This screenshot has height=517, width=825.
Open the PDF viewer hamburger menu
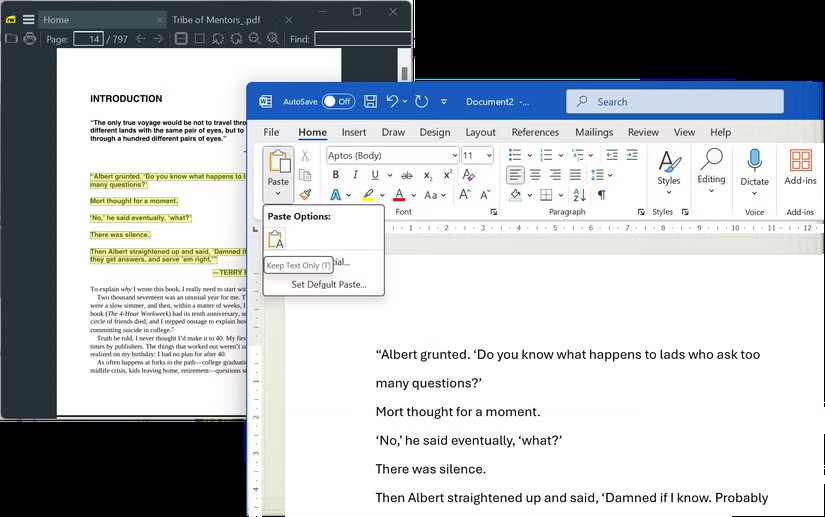28,19
